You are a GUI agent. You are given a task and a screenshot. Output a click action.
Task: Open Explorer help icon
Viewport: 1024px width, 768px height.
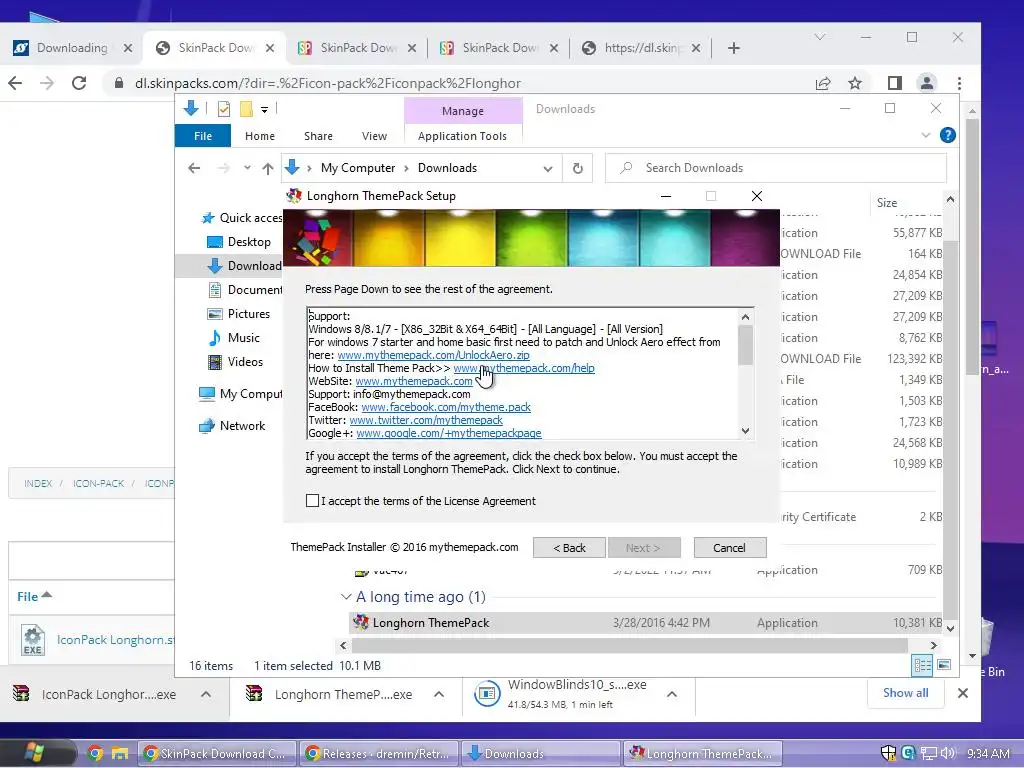point(947,135)
